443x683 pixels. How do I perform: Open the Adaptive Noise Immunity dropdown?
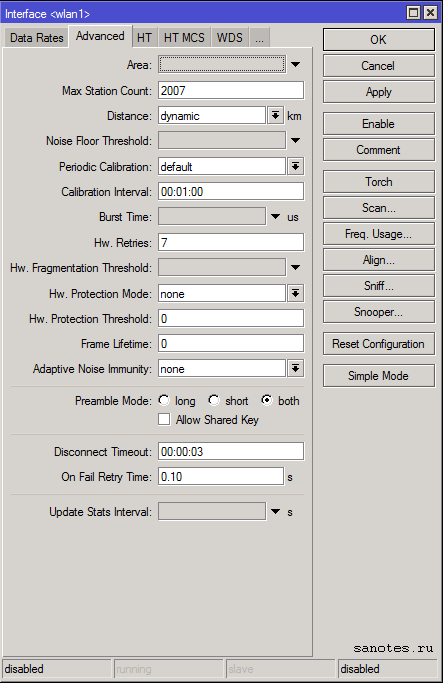(295, 369)
